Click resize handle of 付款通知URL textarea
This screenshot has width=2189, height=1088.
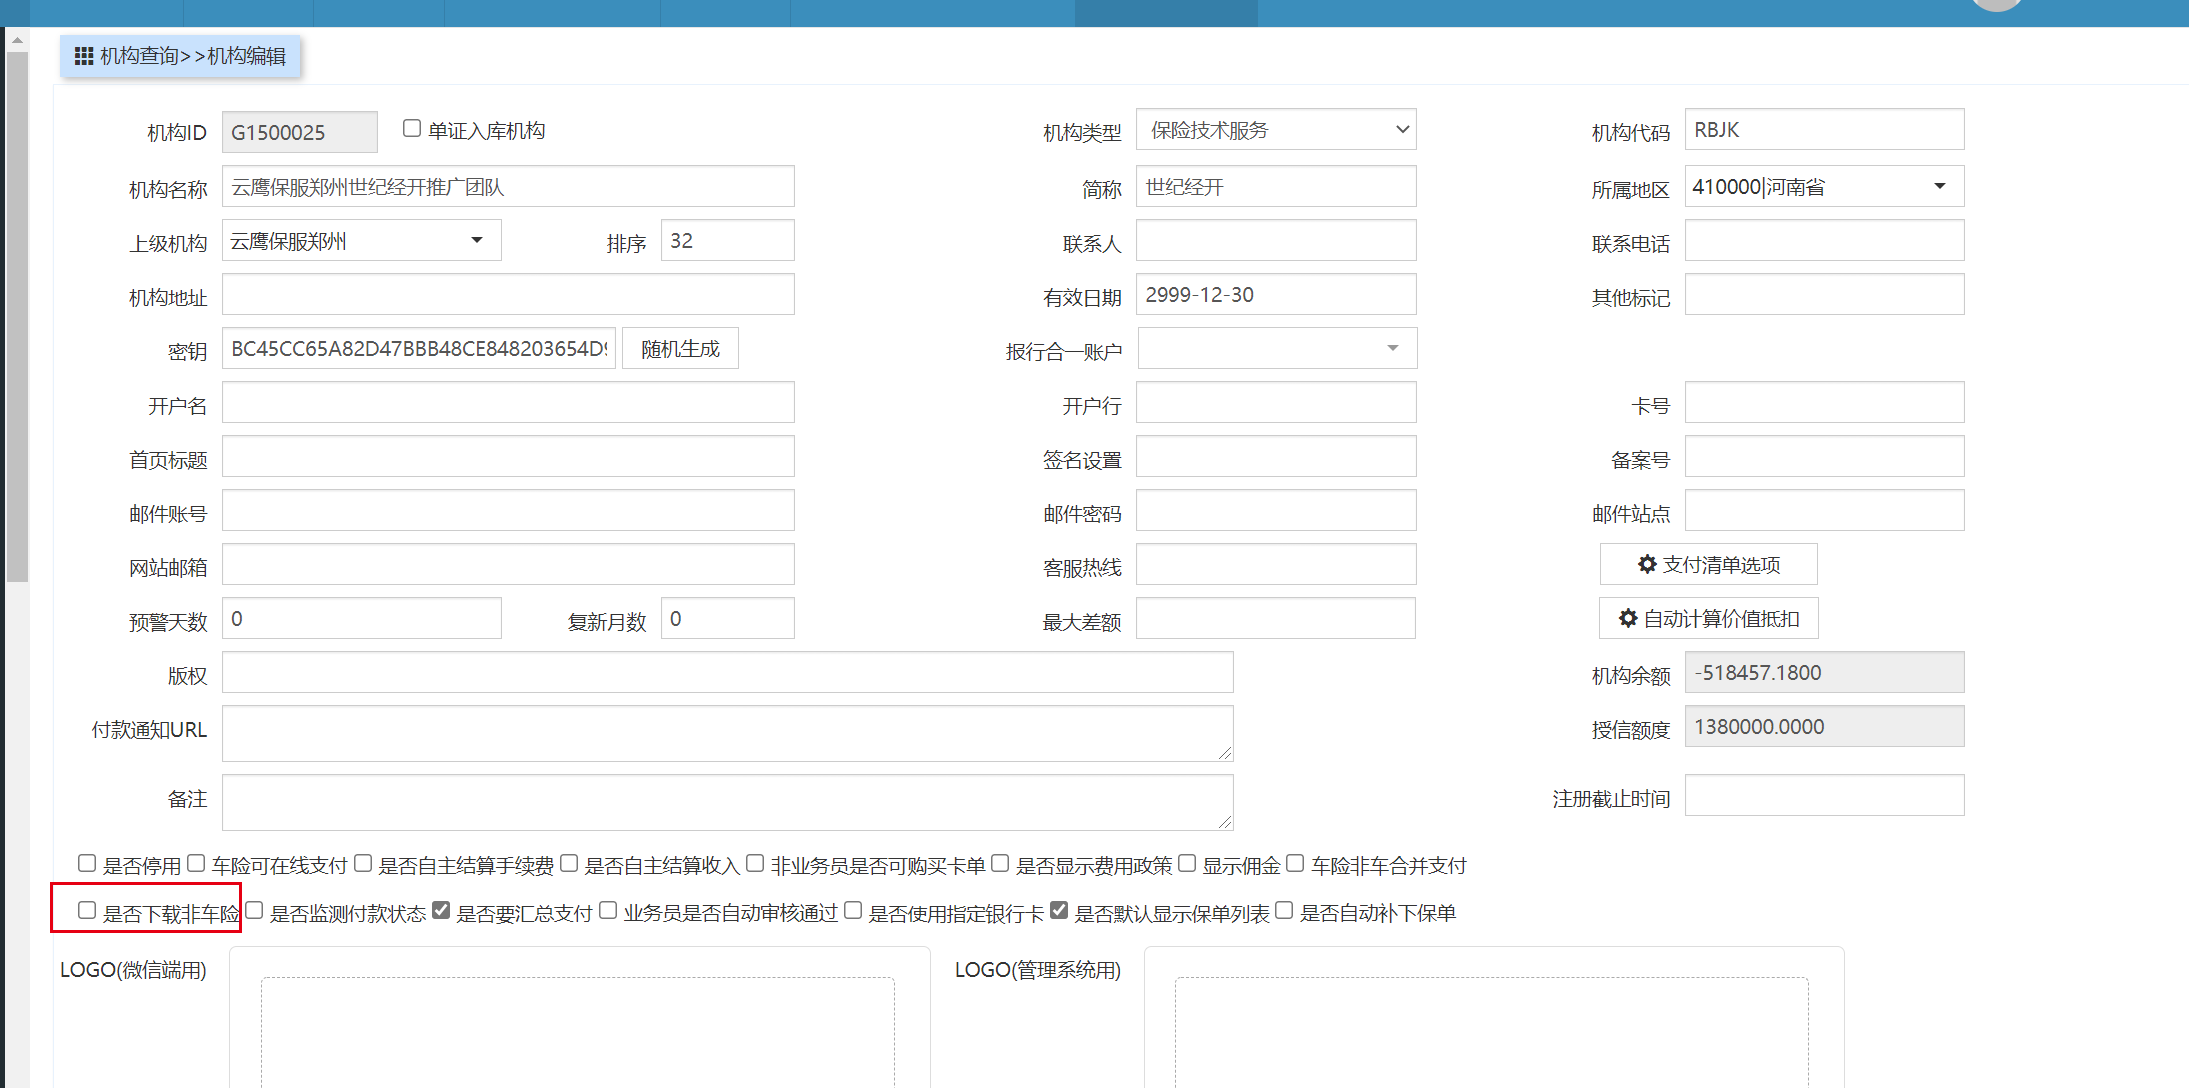(x=1225, y=753)
